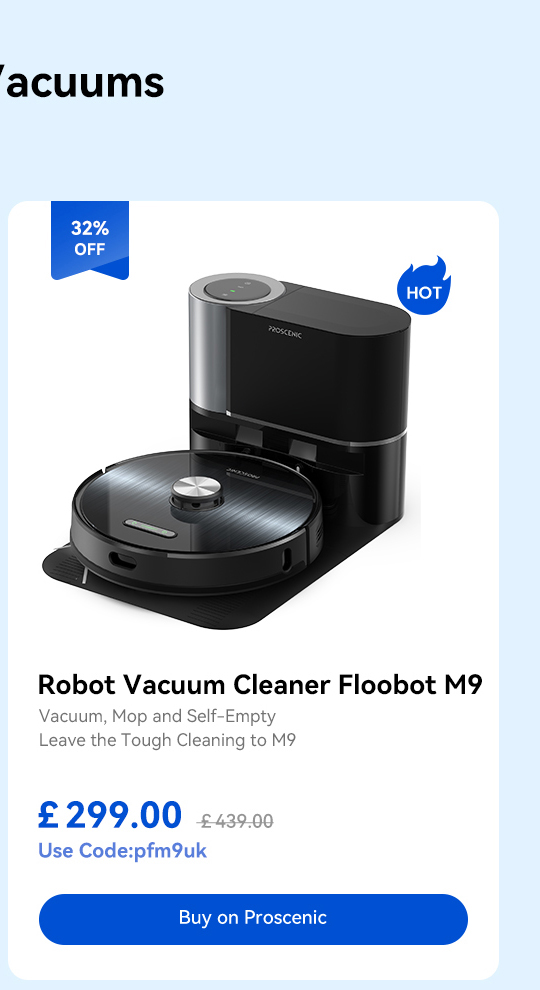This screenshot has width=540, height=990.
Task: Click the silver lidar turret on the robot
Action: click(x=196, y=492)
